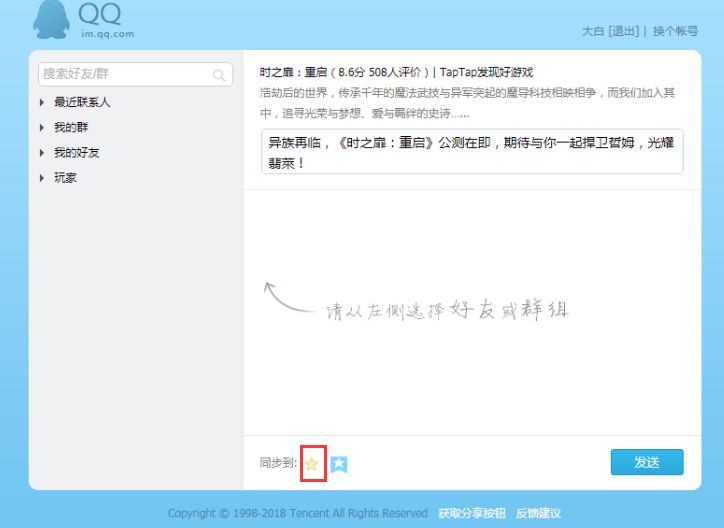
Task: Click the im.qq.com text under logo
Action: 108,34
